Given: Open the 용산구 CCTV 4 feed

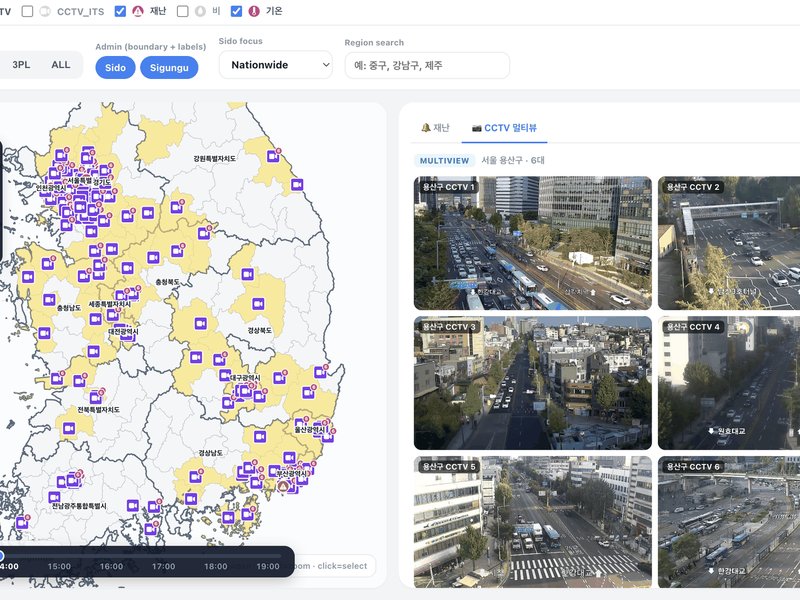Looking at the screenshot, I should [x=729, y=383].
